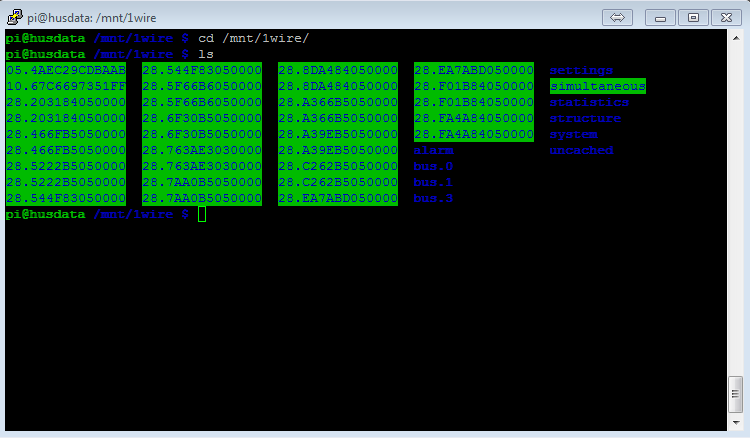Close the PuTTY terminal window
The width and height of the screenshot is (750, 438).
(x=724, y=17)
